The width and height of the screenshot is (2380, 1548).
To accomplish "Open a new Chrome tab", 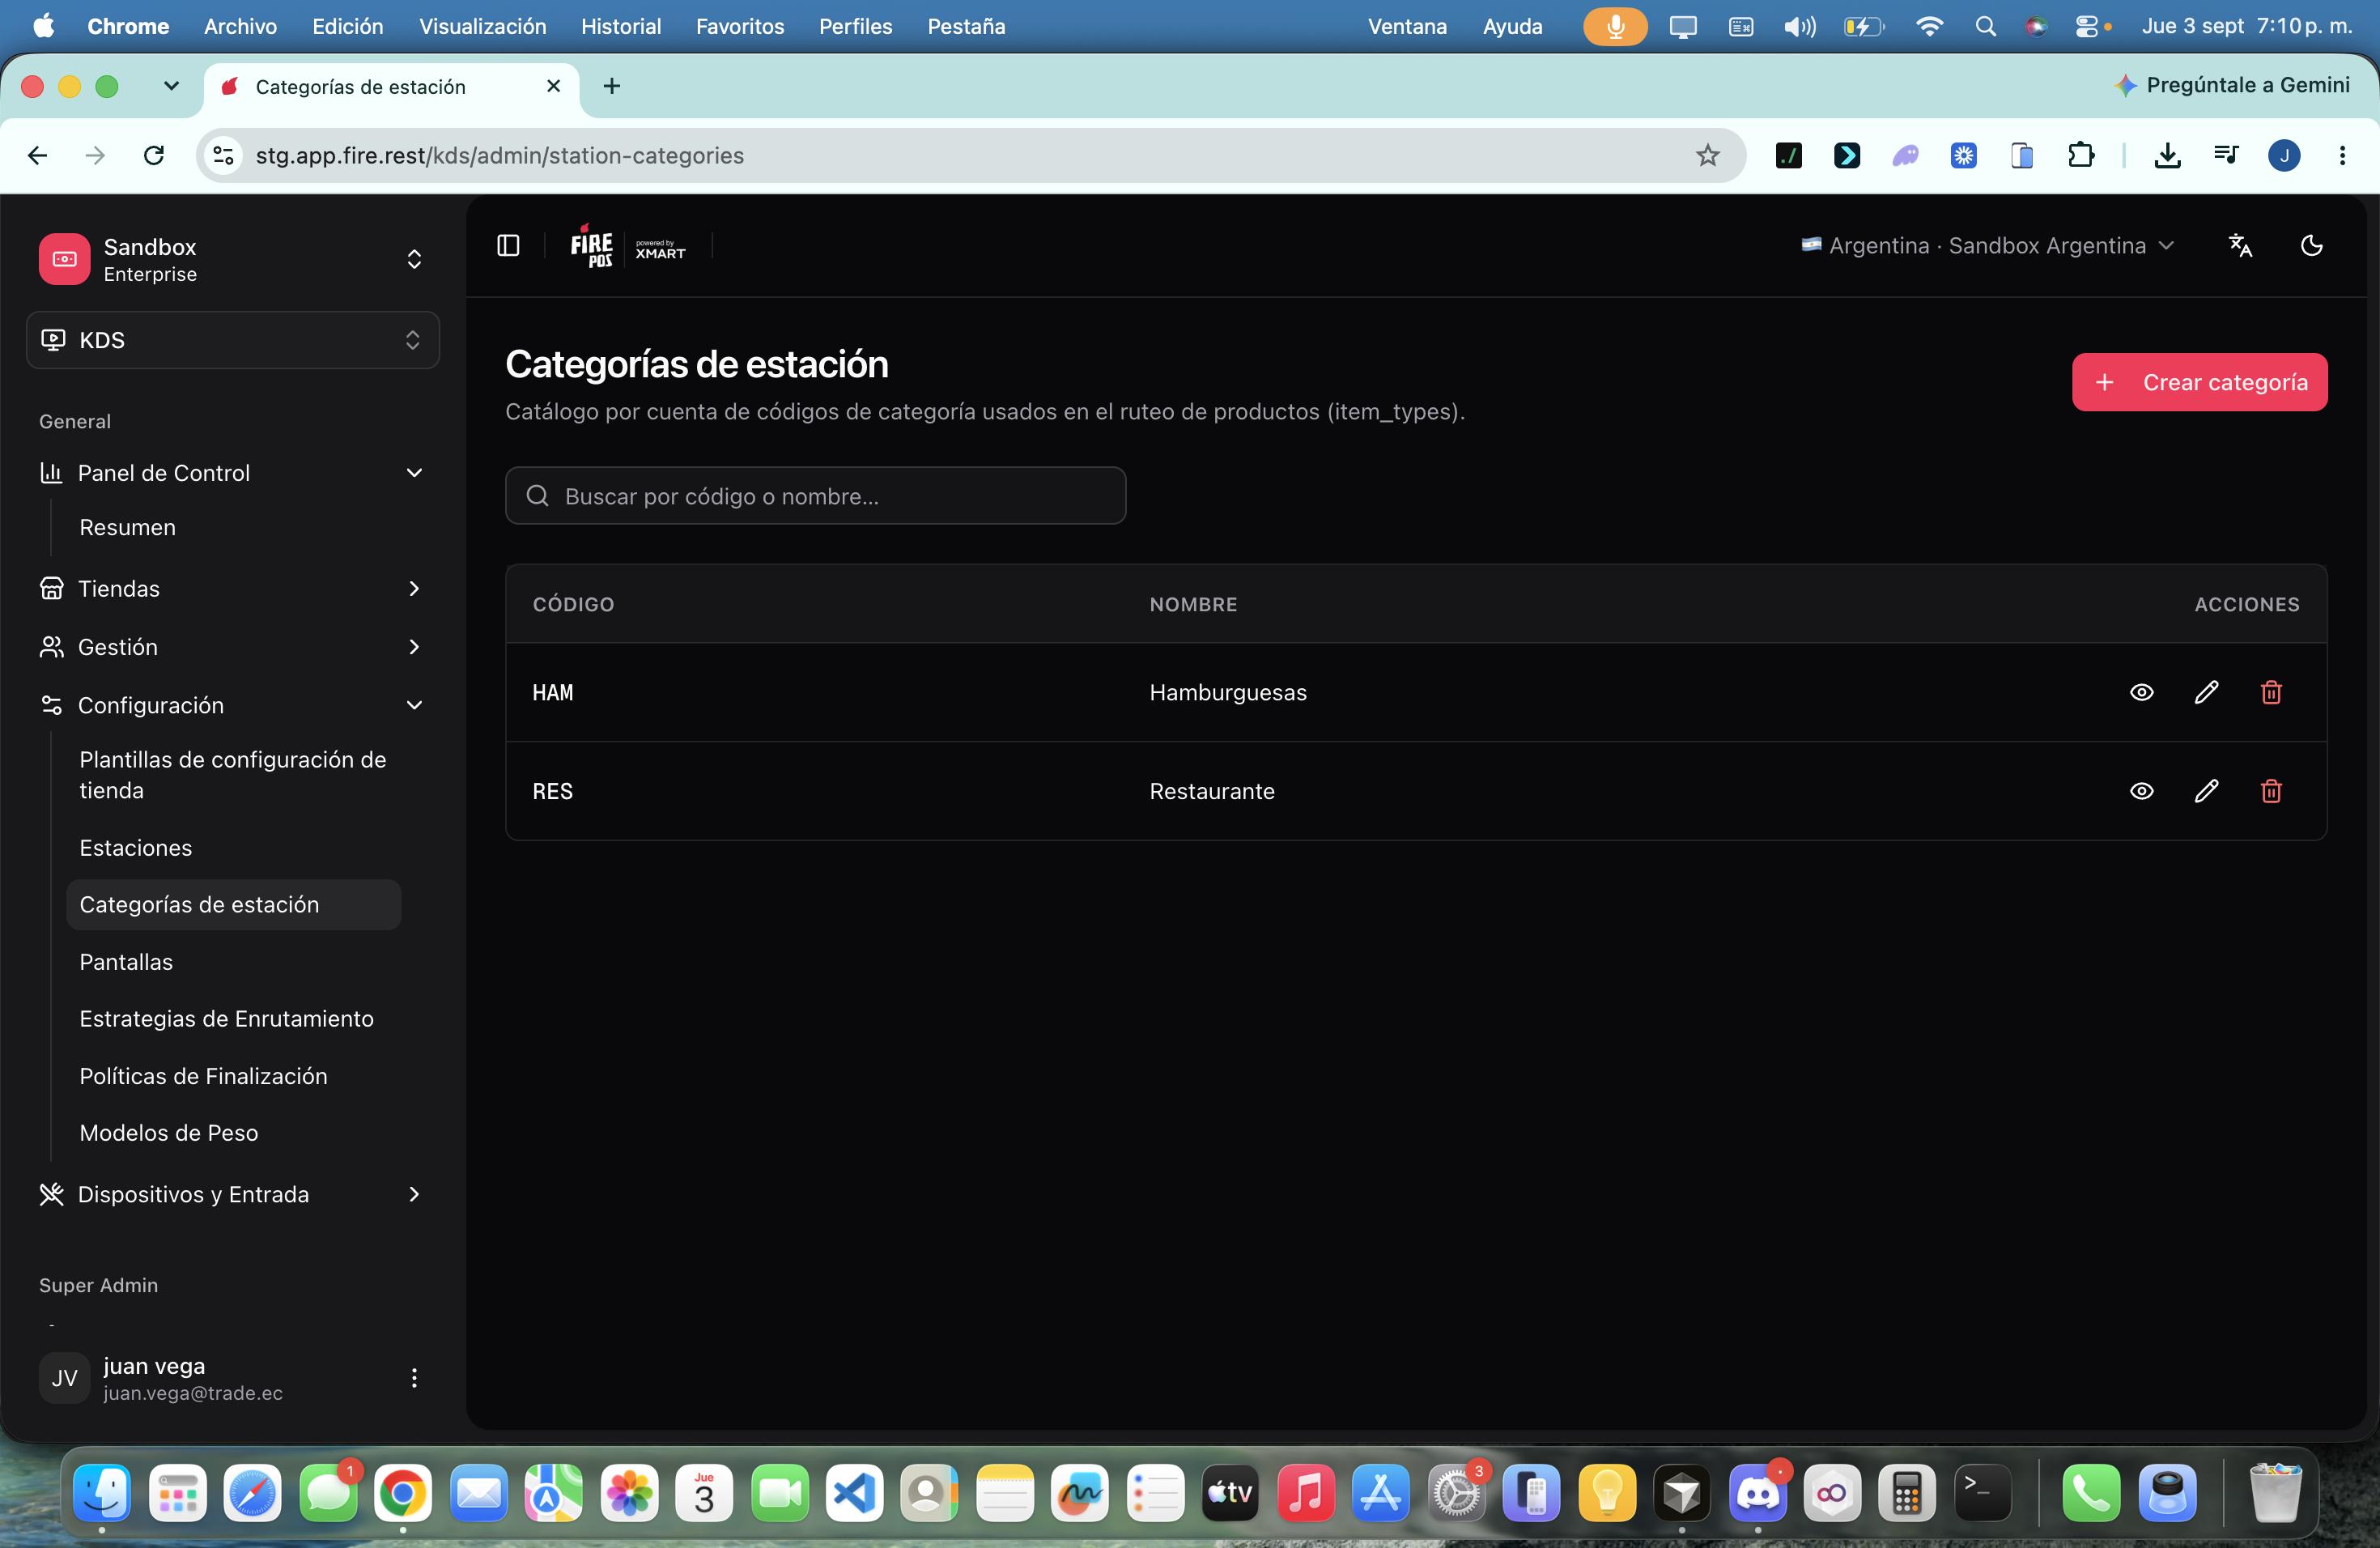I will pyautogui.click(x=612, y=86).
